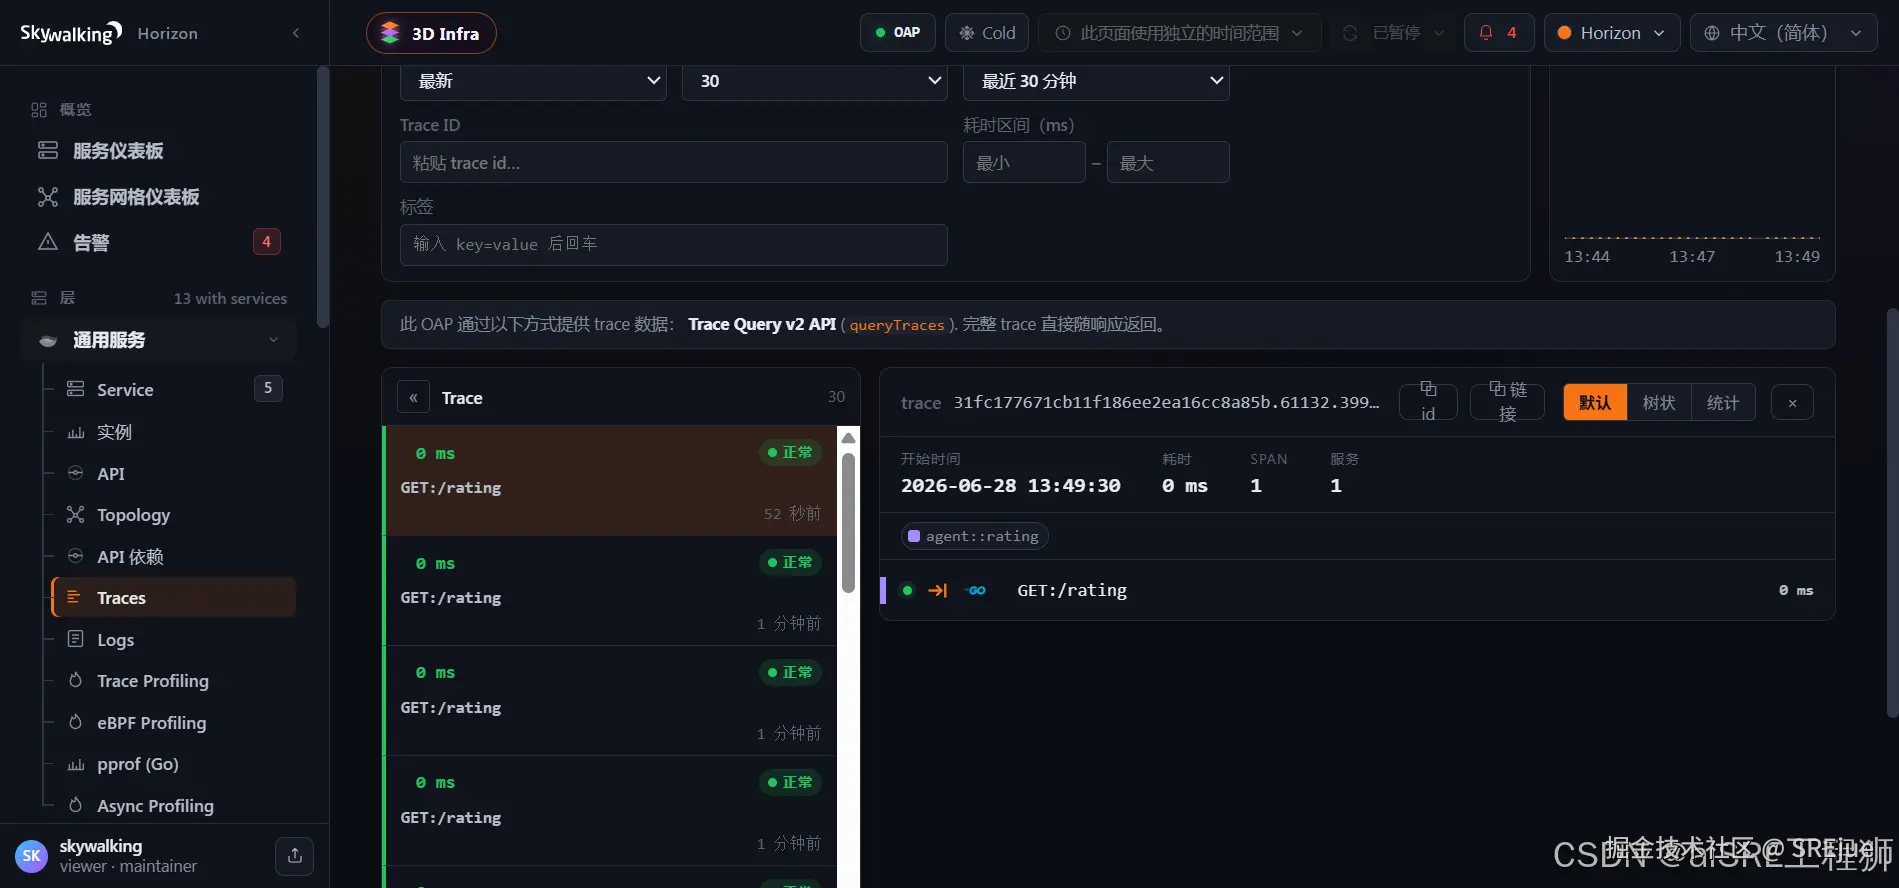Open alarm notifications bell showing 4
Image resolution: width=1899 pixels, height=888 pixels.
pyautogui.click(x=1499, y=33)
